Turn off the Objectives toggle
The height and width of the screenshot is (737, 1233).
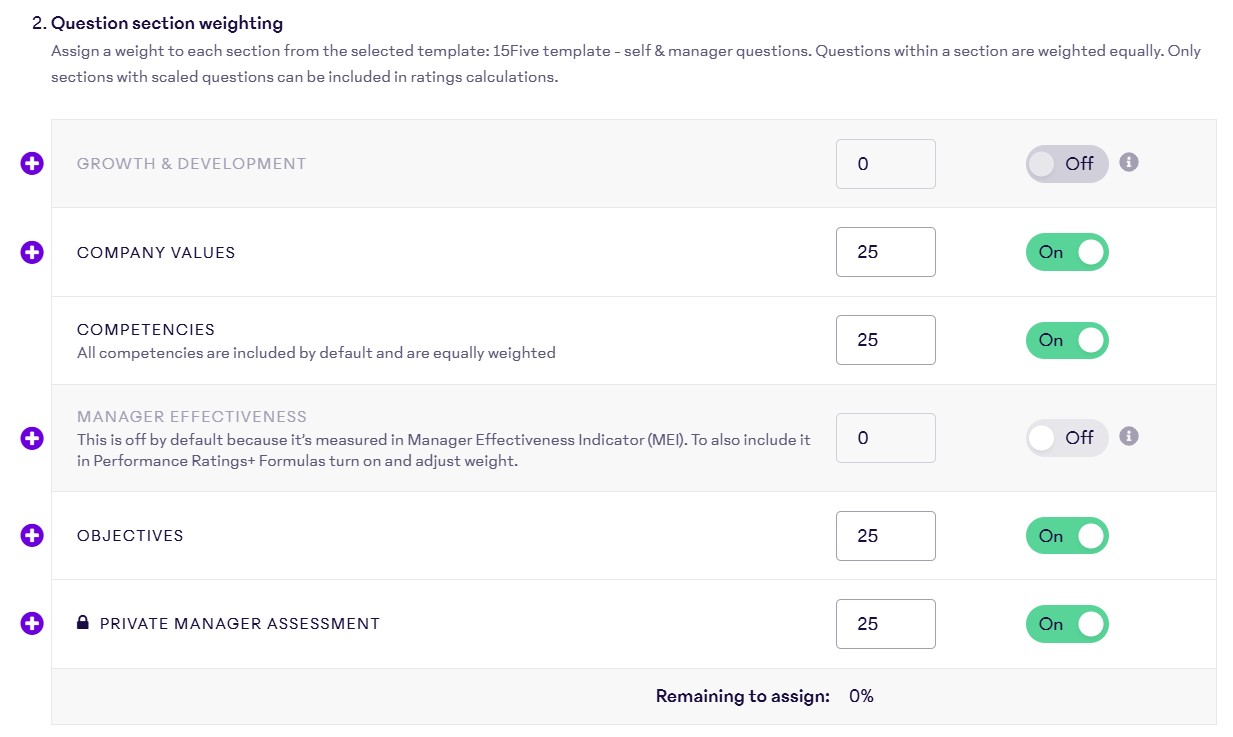(1067, 536)
